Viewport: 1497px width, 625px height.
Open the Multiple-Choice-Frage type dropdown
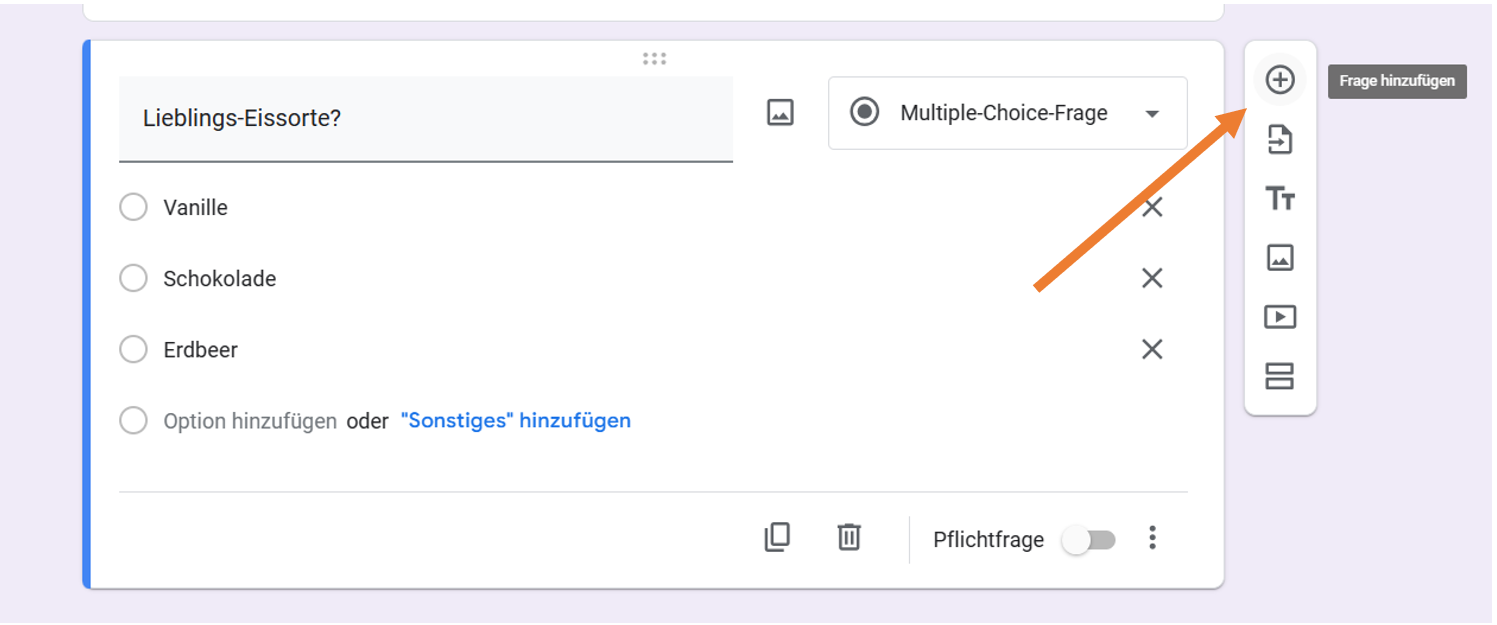[x=1007, y=113]
